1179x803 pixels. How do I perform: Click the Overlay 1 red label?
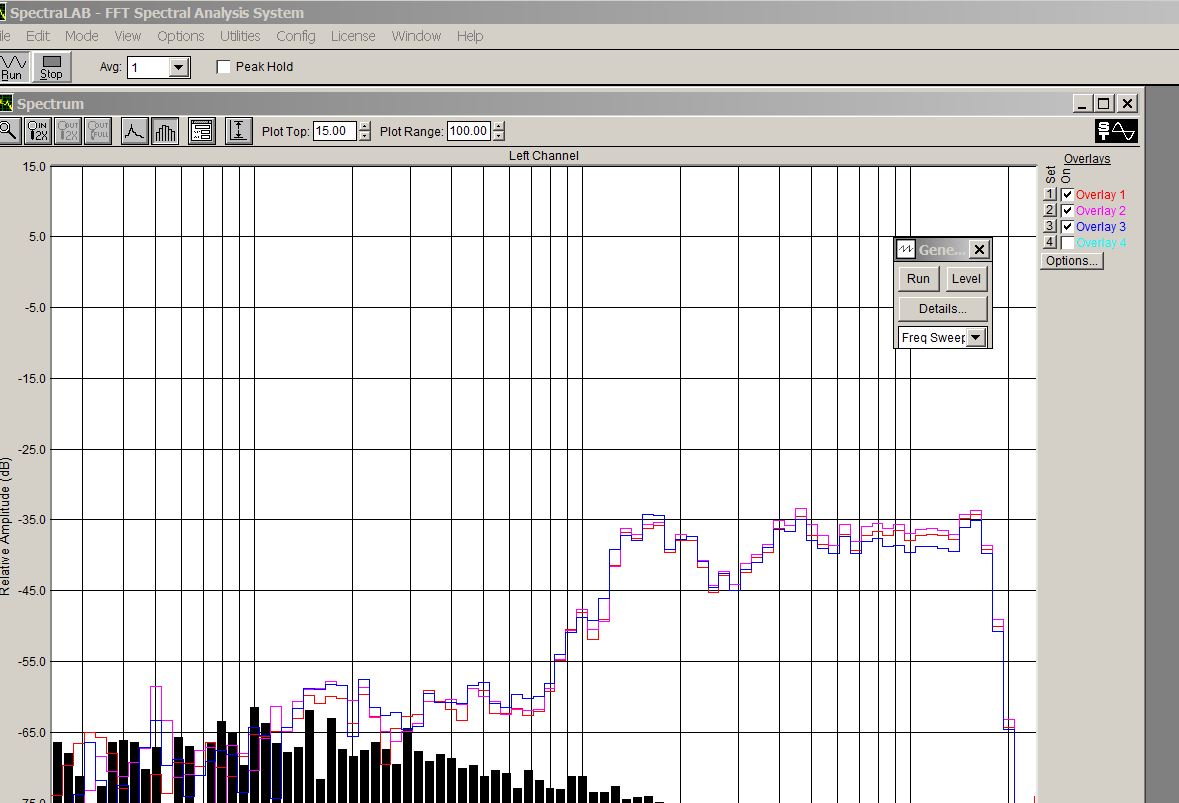tap(1100, 195)
